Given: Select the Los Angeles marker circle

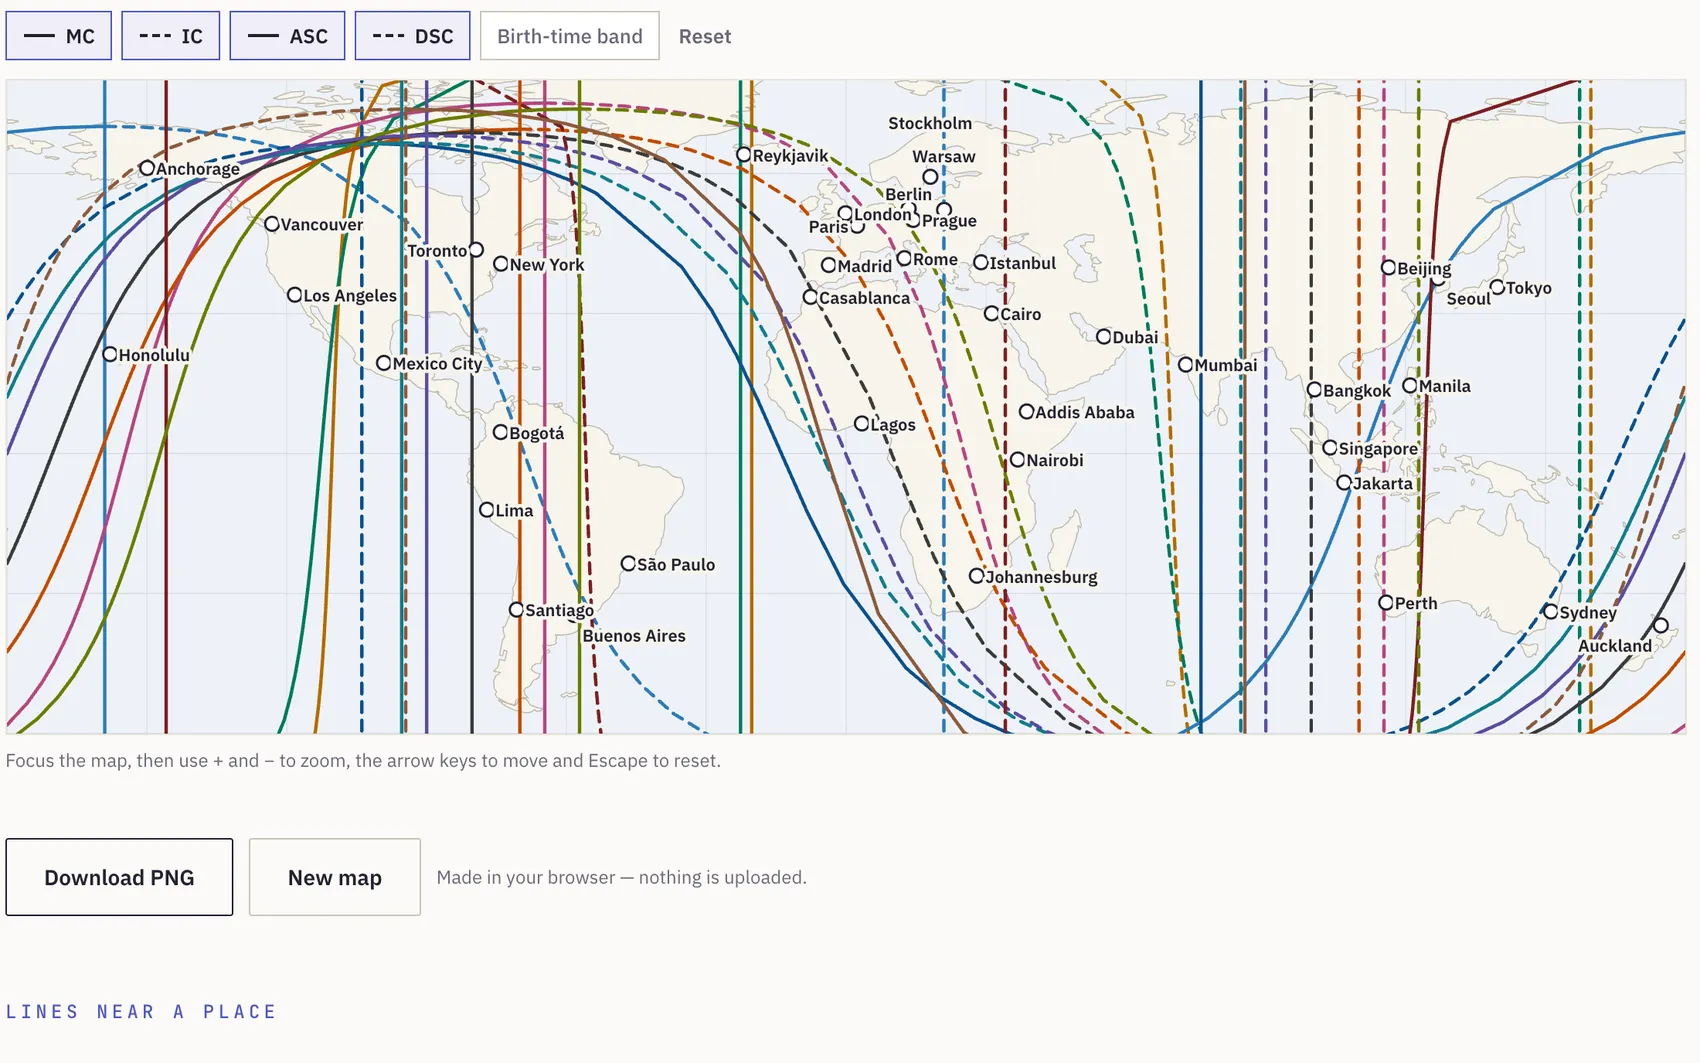Looking at the screenshot, I should click(x=295, y=295).
